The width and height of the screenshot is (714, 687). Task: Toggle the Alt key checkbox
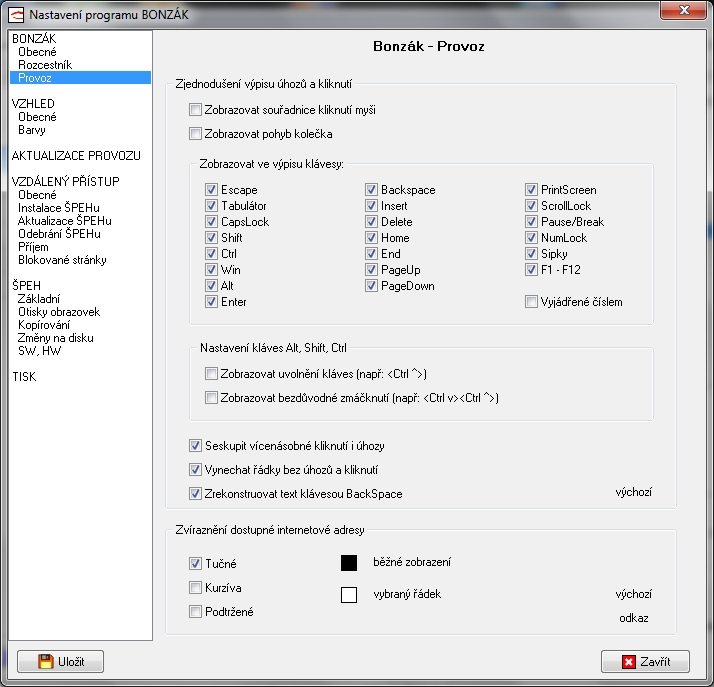pos(211,285)
